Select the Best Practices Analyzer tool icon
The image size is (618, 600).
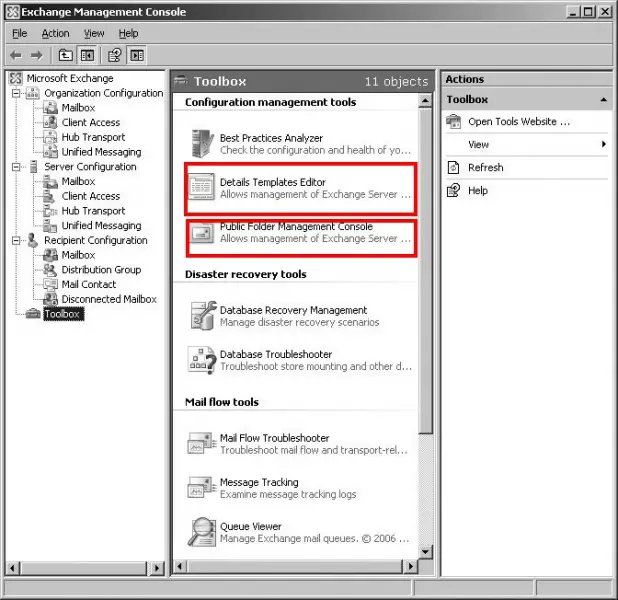(202, 144)
